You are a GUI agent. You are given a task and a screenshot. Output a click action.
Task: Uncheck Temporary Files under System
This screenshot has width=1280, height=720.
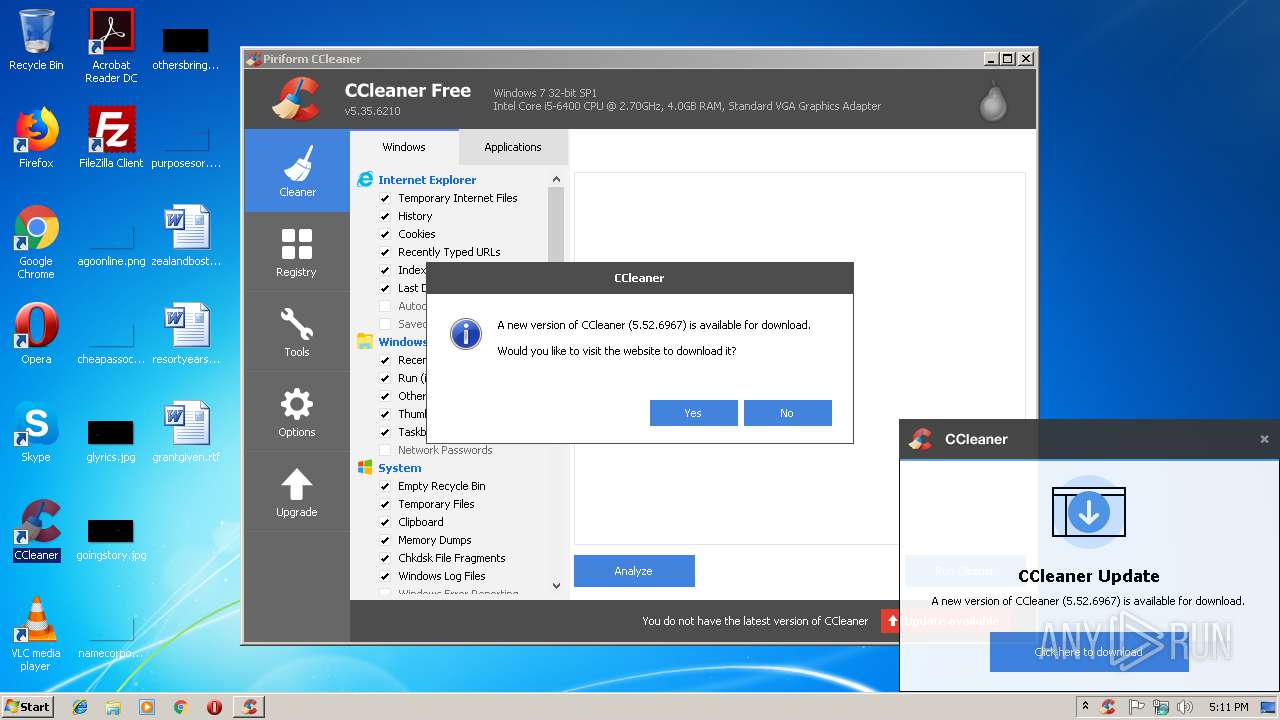tap(385, 504)
